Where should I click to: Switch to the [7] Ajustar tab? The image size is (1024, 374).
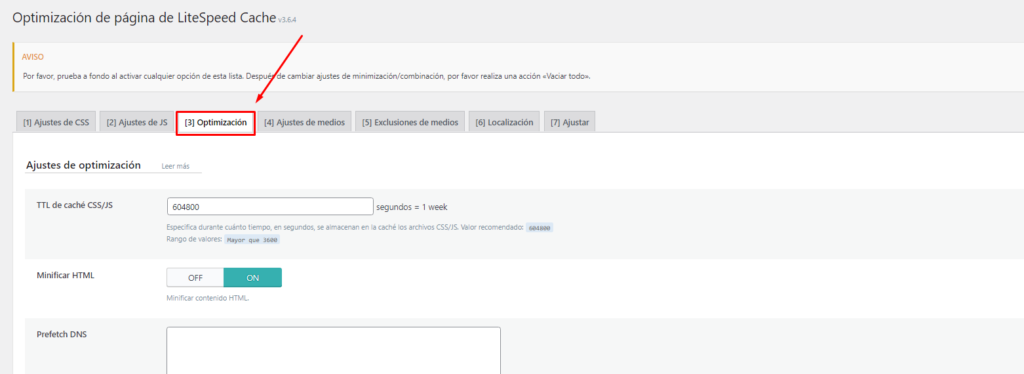pyautogui.click(x=569, y=122)
